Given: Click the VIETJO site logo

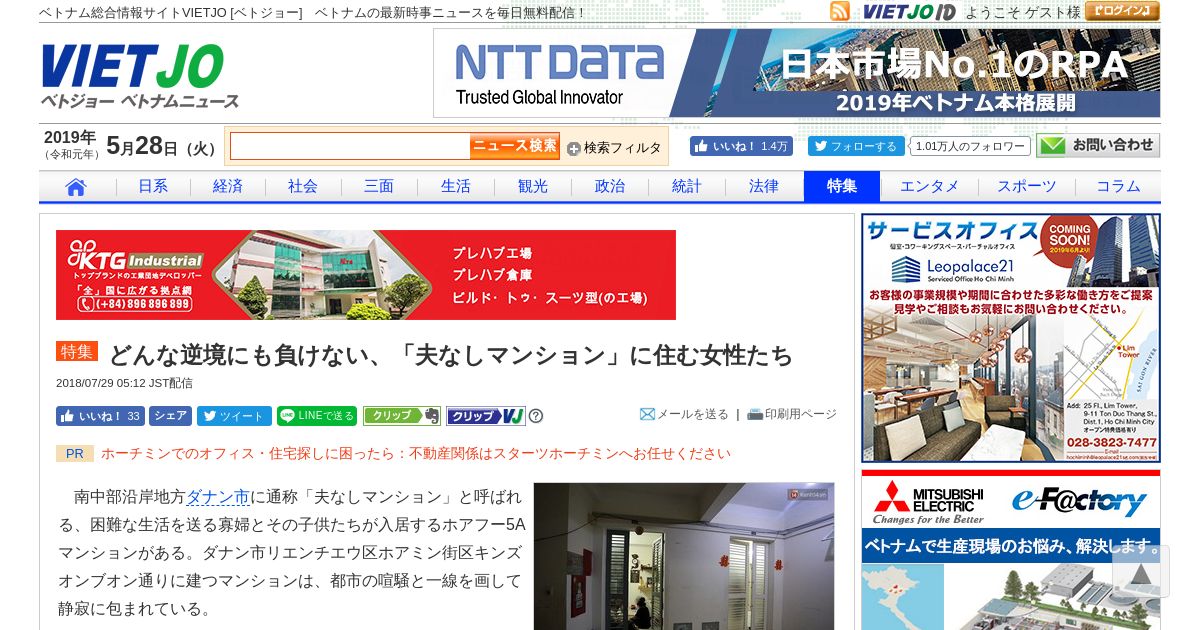Looking at the screenshot, I should pyautogui.click(x=139, y=76).
